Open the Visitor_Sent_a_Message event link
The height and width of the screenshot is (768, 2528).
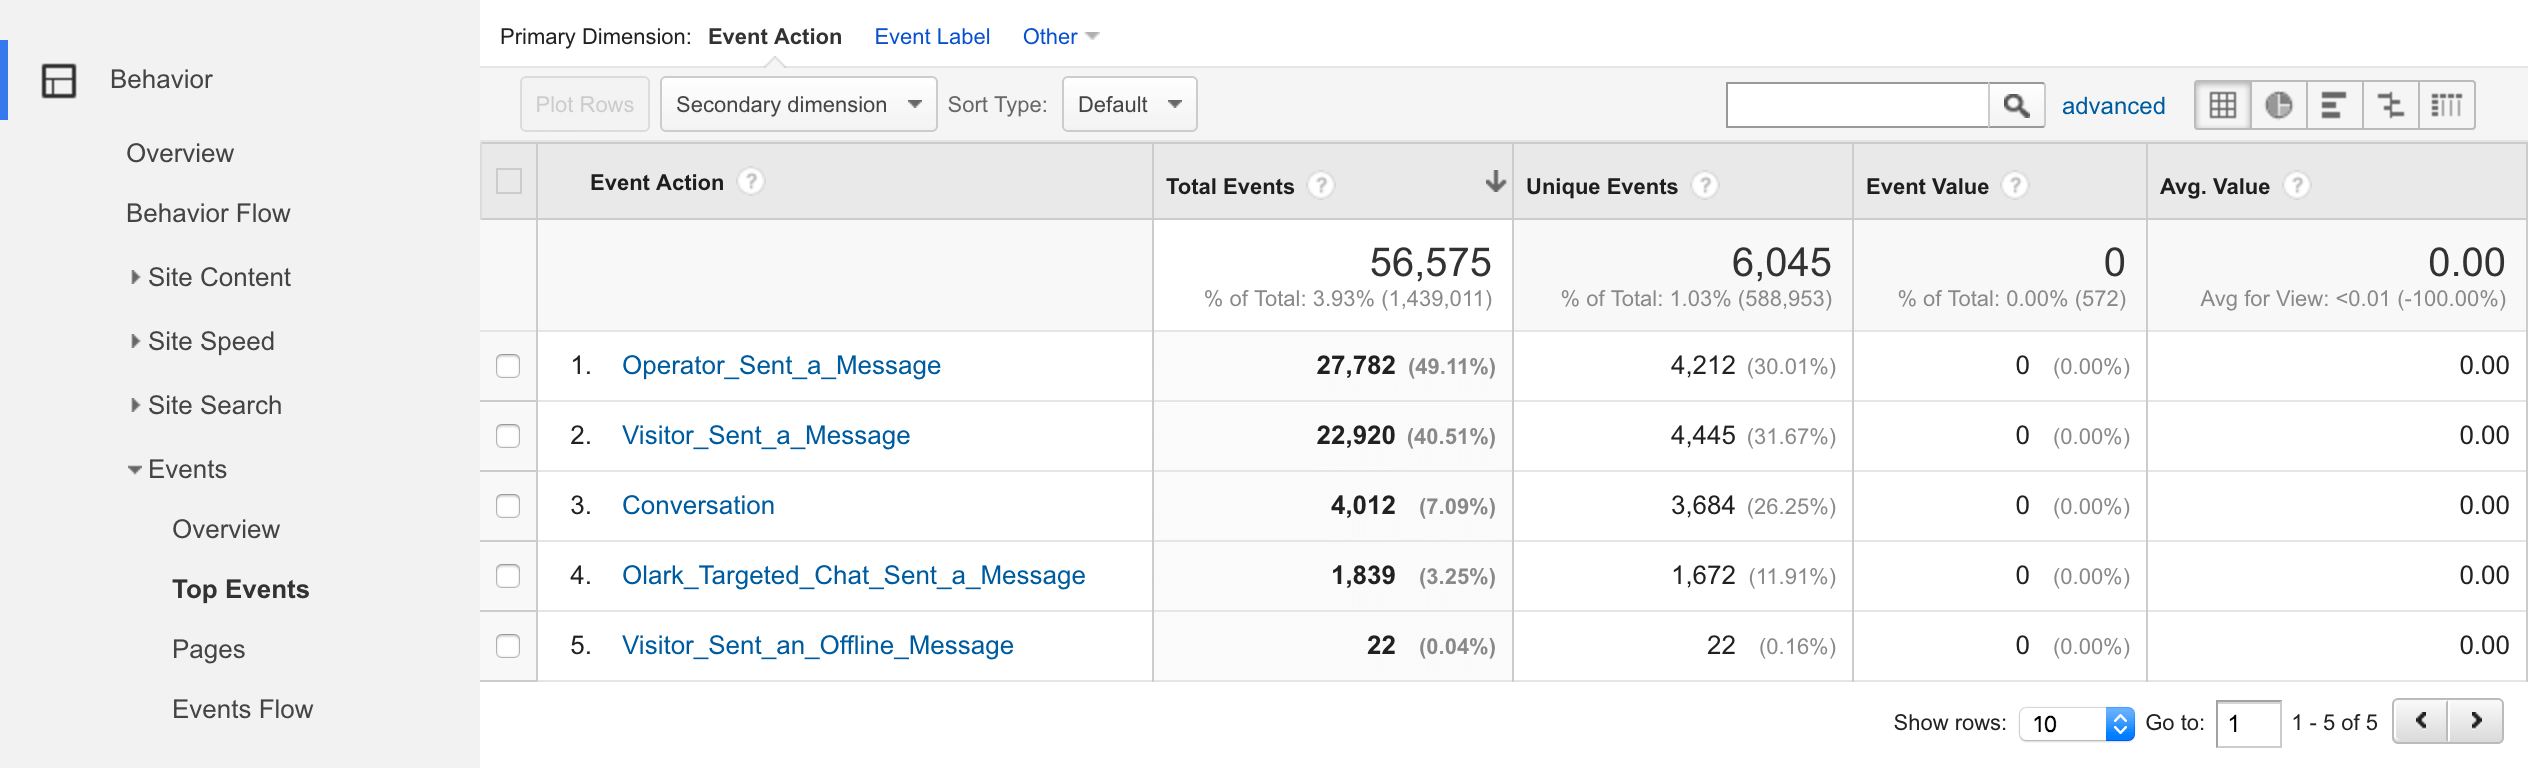[x=765, y=436]
